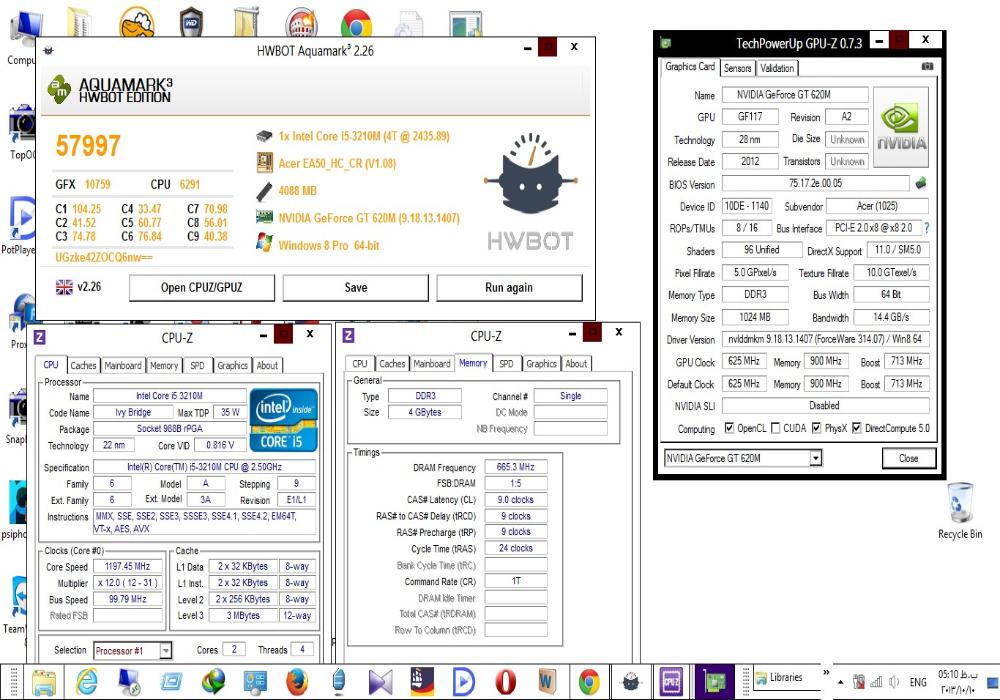Click Open CPUZ/GPUZ button in Aquamark
Viewport: 1000px width, 700px height.
point(202,288)
